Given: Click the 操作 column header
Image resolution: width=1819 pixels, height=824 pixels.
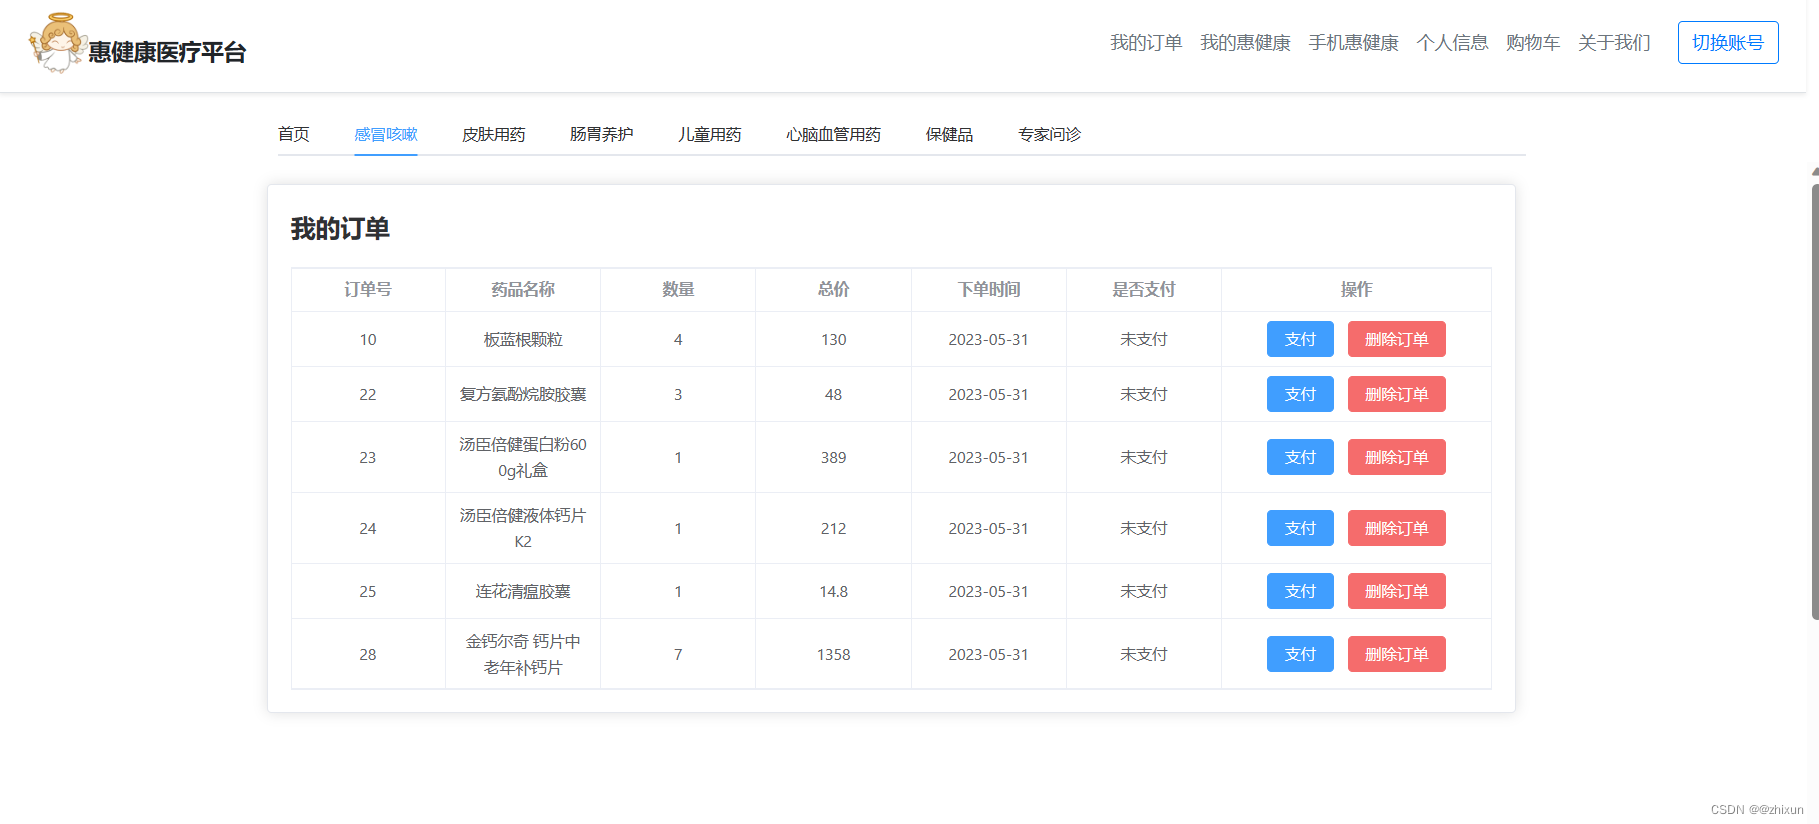Looking at the screenshot, I should 1356,289.
